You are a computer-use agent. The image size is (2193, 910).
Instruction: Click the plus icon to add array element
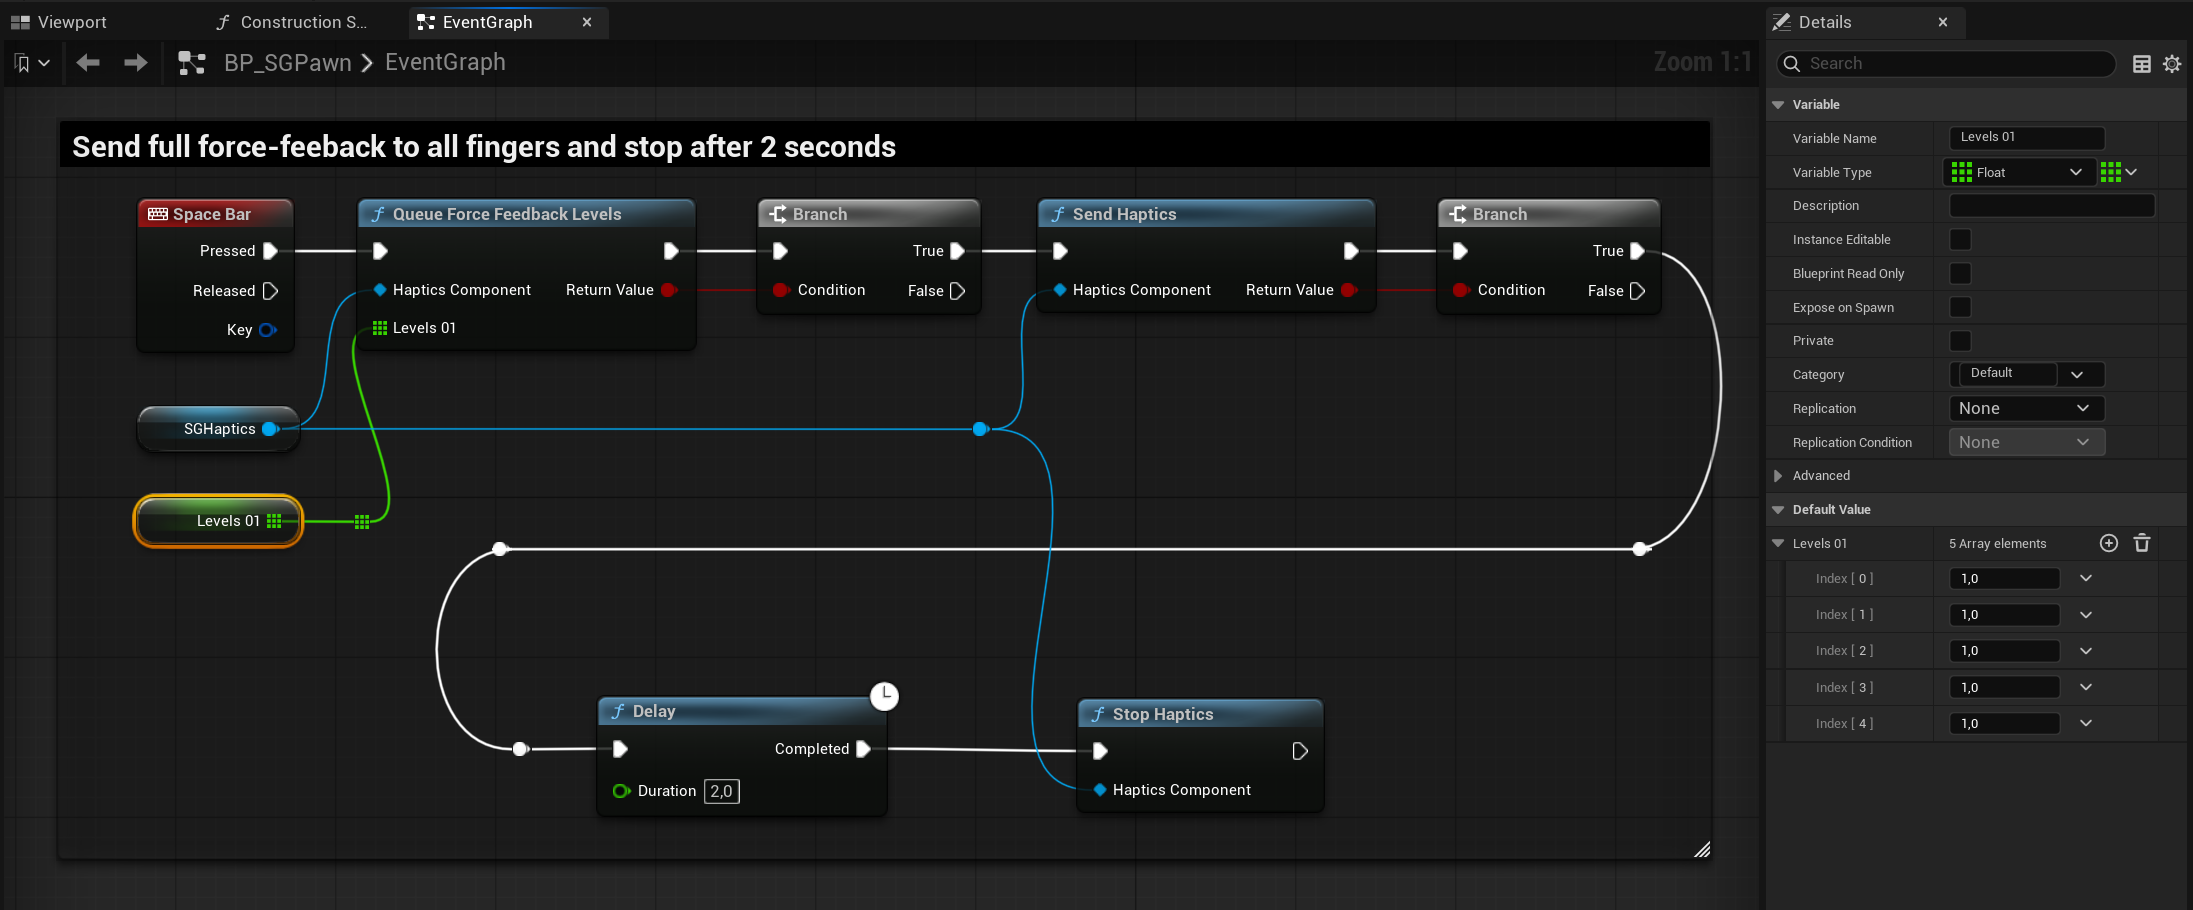[x=2108, y=543]
